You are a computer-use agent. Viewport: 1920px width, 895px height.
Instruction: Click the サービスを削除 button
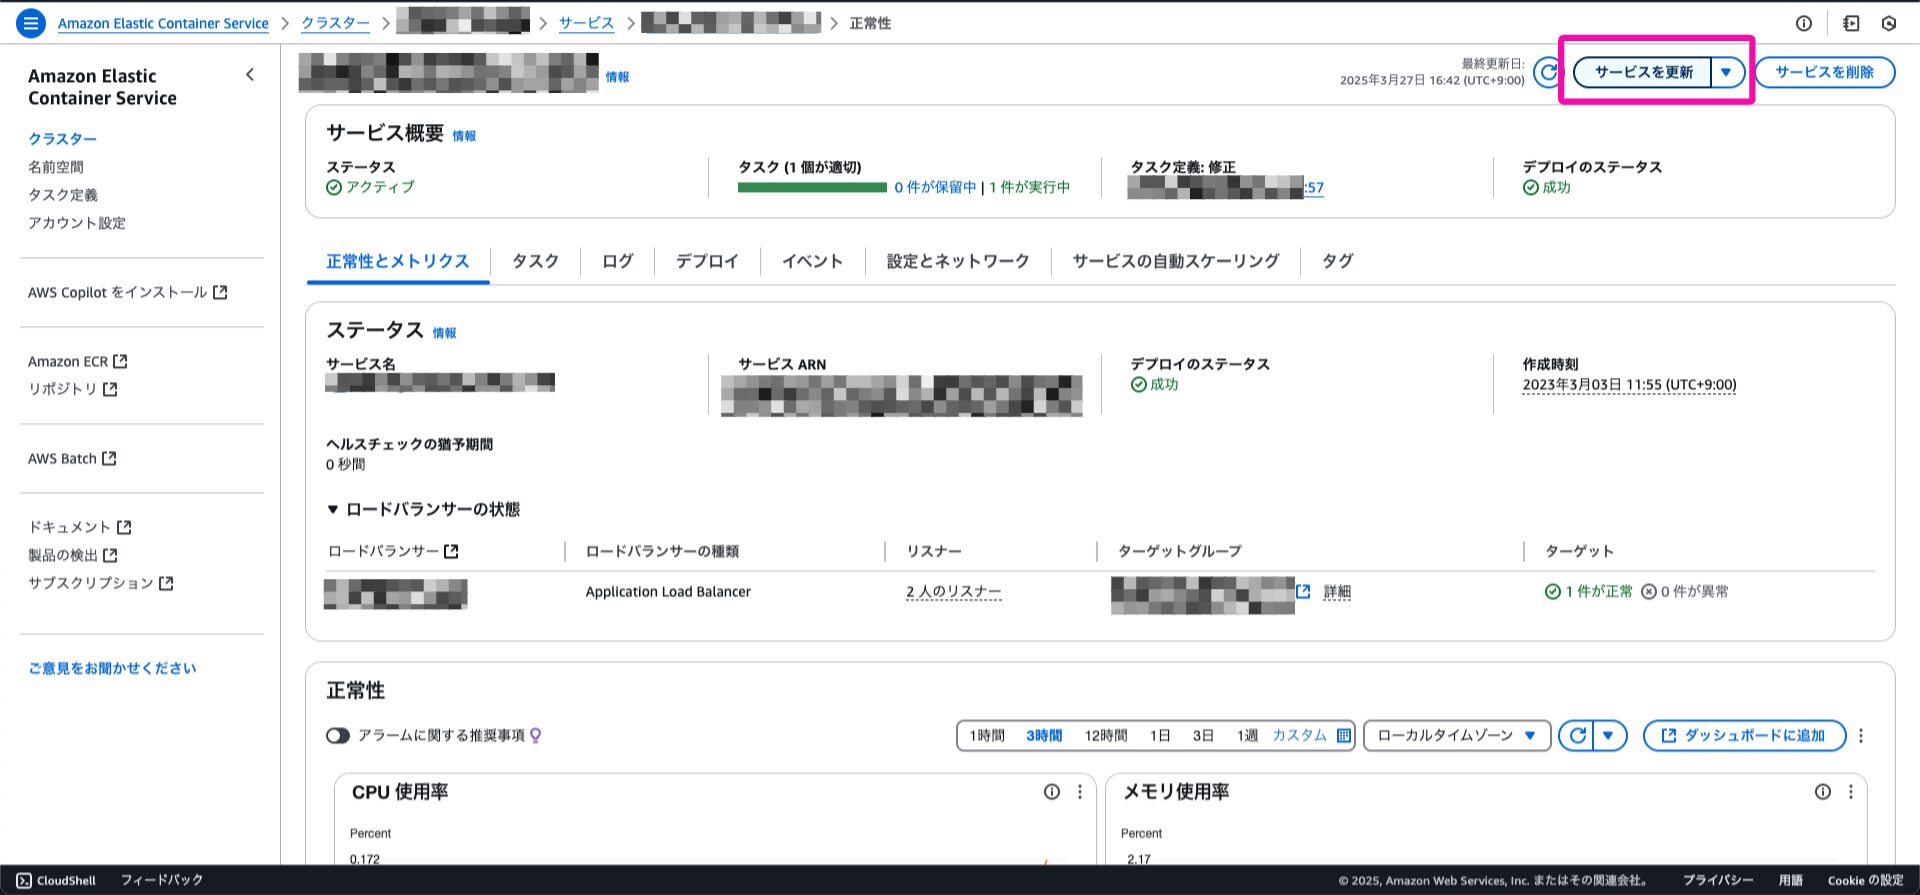pyautogui.click(x=1825, y=72)
